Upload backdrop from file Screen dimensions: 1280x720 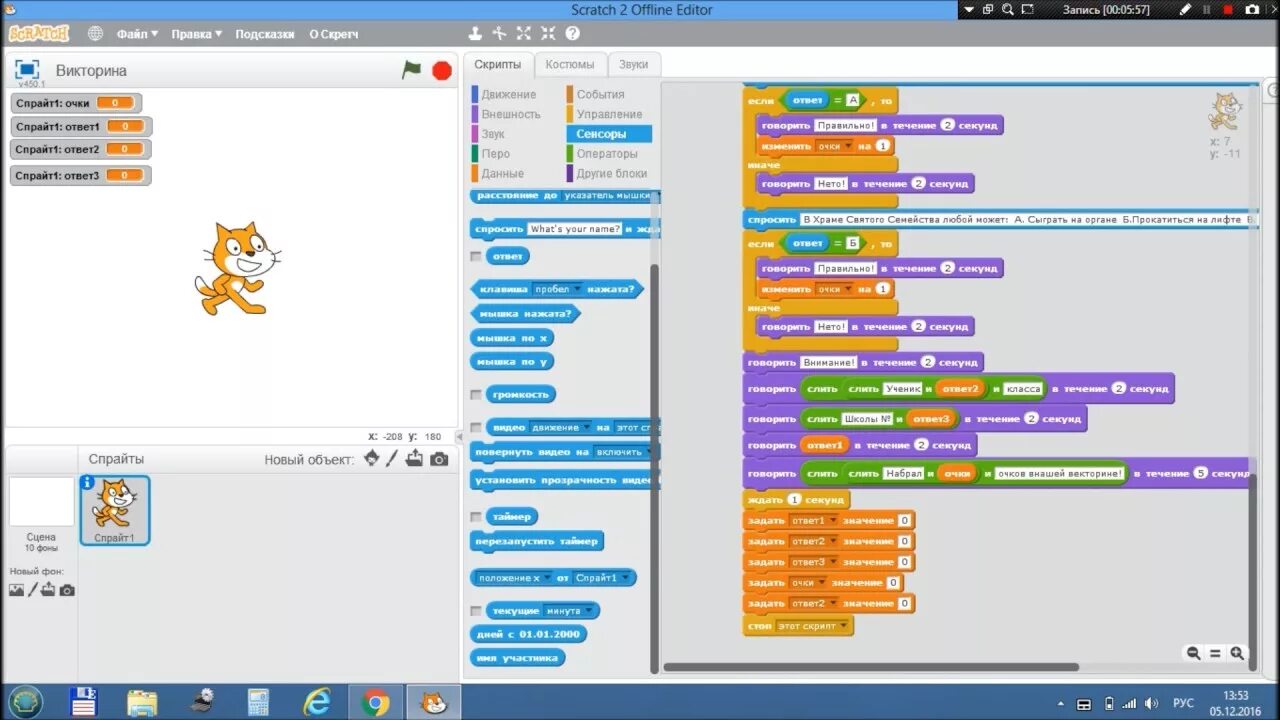[48, 590]
